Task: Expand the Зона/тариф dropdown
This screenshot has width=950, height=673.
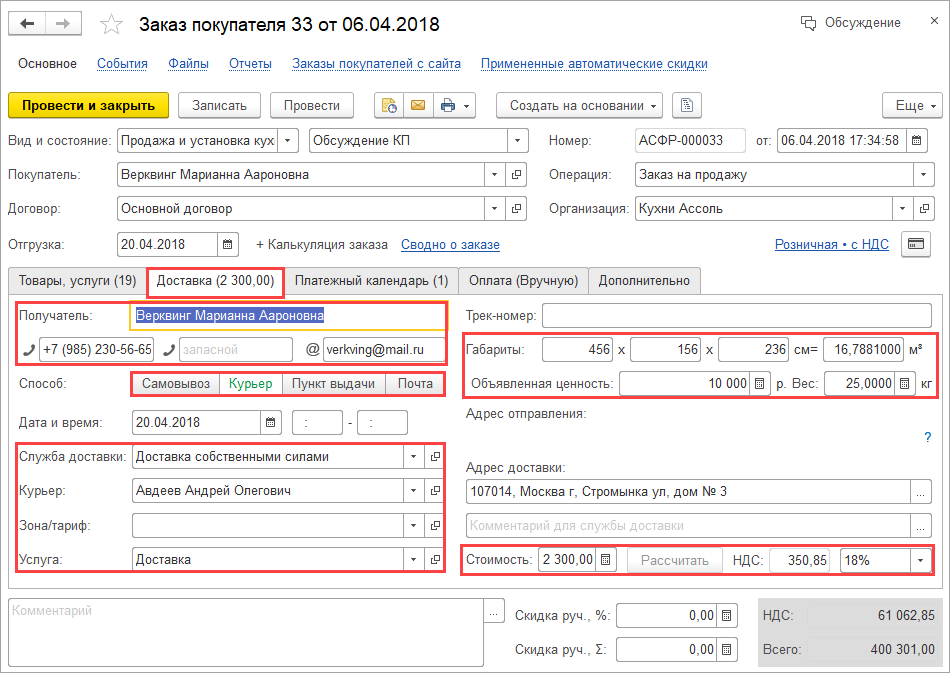Action: click(x=413, y=525)
